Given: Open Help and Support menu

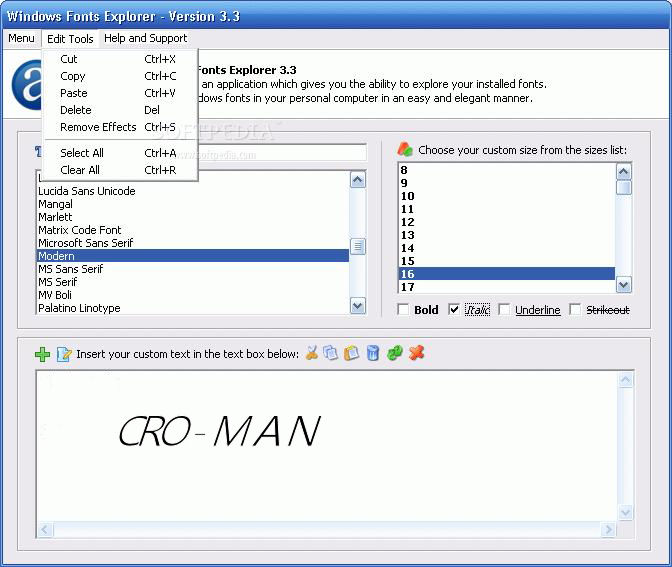Looking at the screenshot, I should coord(145,39).
